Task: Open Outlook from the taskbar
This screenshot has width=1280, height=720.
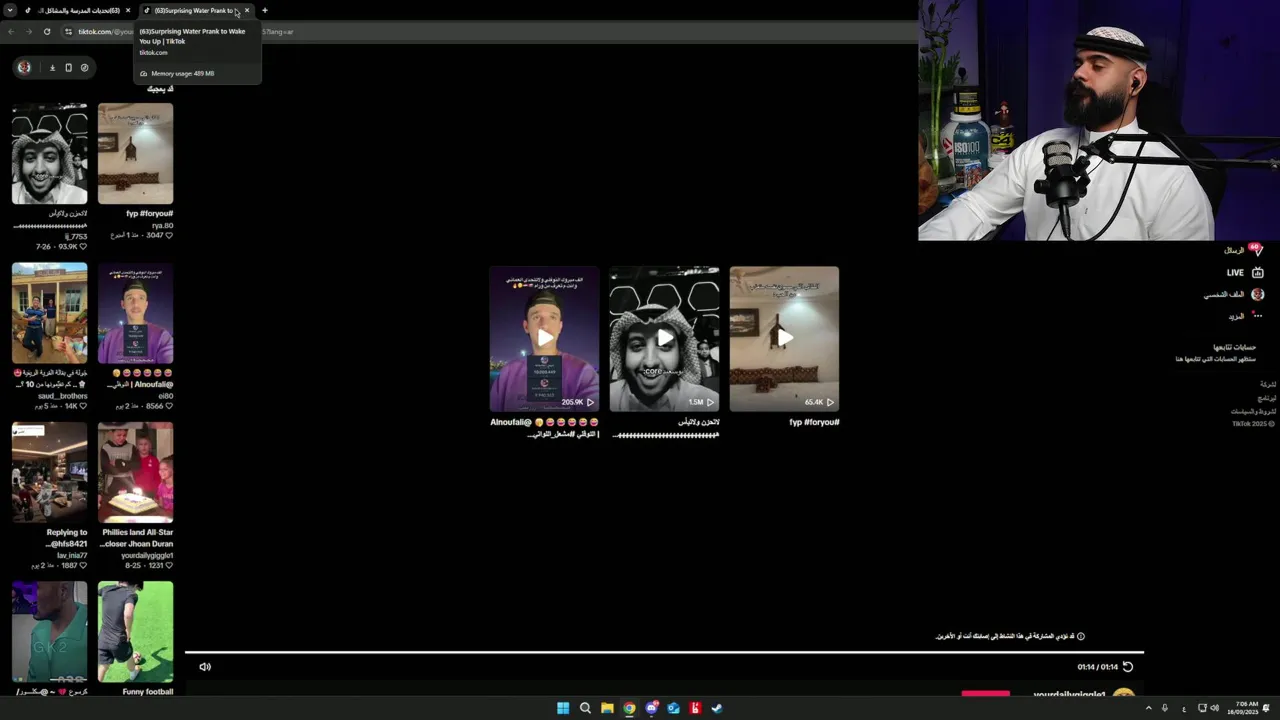Action: pos(673,708)
